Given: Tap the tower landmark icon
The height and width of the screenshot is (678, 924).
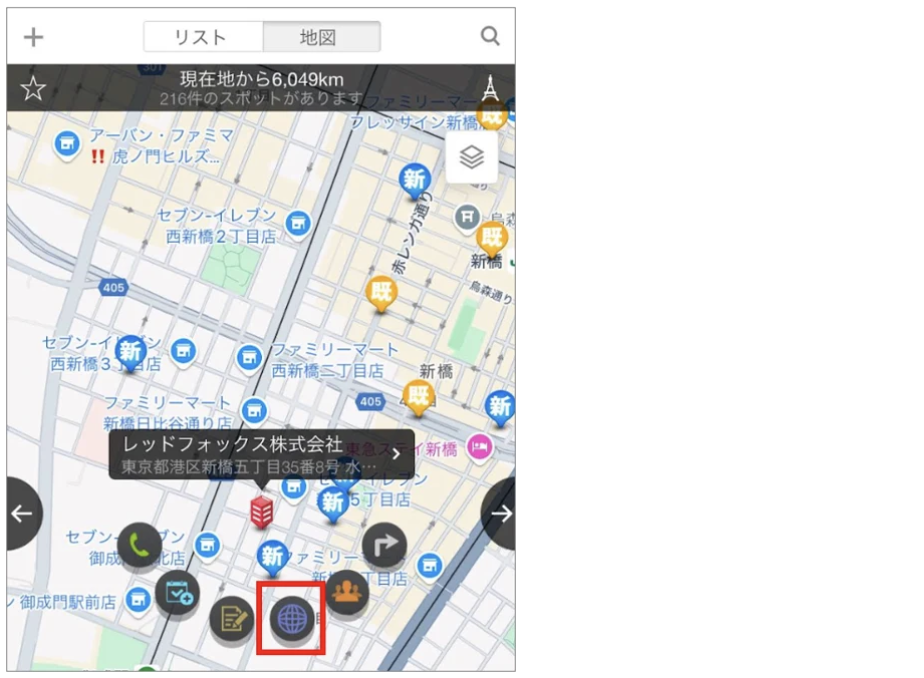Looking at the screenshot, I should click(x=490, y=88).
